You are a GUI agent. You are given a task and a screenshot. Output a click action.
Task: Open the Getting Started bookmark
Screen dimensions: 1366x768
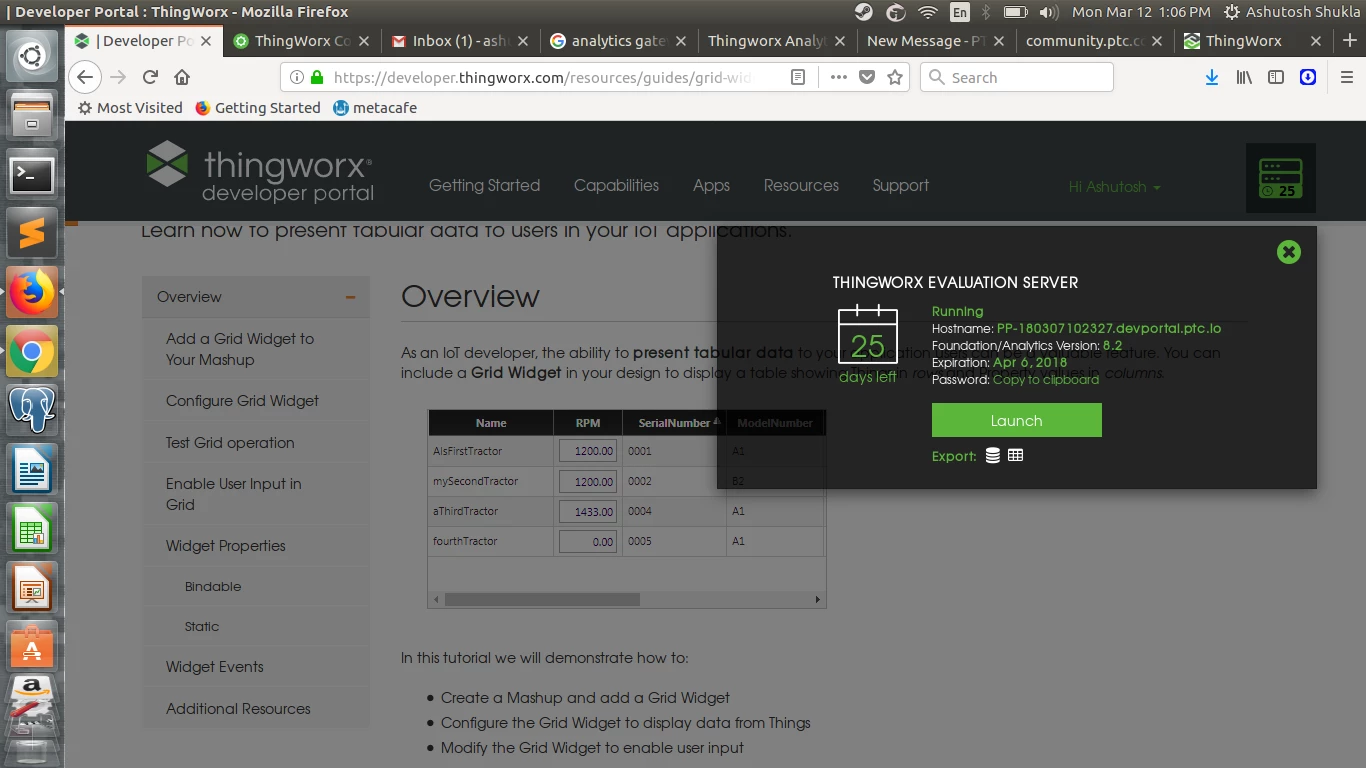coord(258,108)
